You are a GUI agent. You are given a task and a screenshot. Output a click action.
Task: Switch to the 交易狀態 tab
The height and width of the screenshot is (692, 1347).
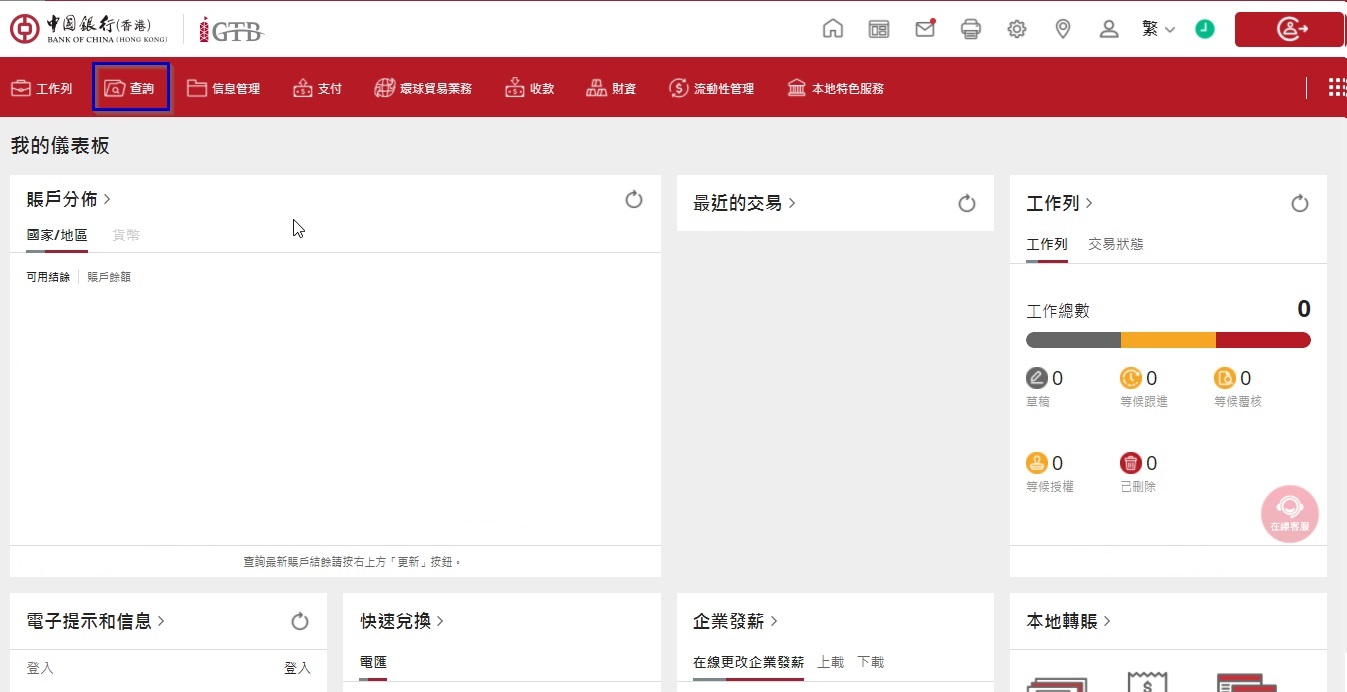(x=1115, y=244)
